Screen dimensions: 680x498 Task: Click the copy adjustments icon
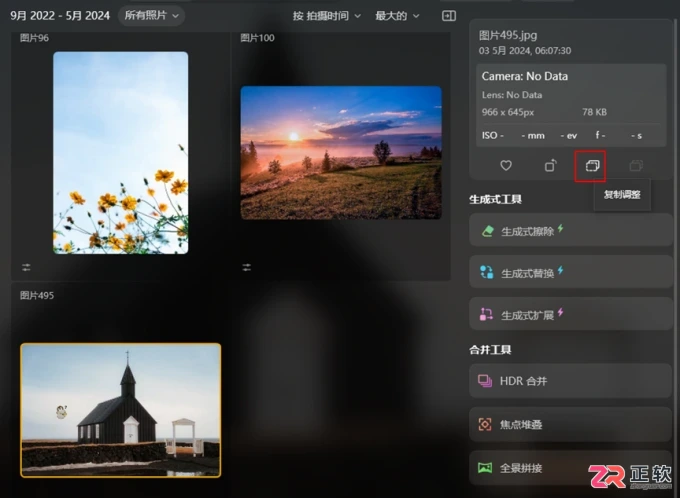click(592, 165)
